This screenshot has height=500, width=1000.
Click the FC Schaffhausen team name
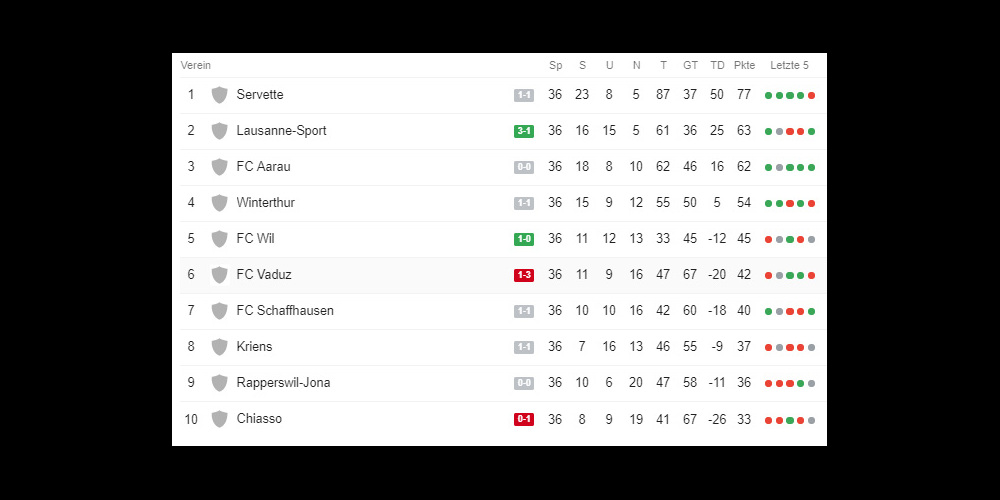pos(285,311)
